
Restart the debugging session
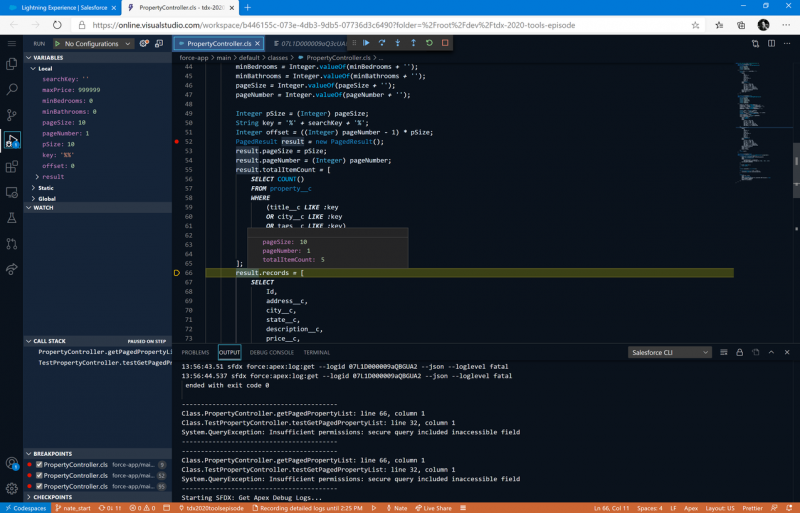429,43
